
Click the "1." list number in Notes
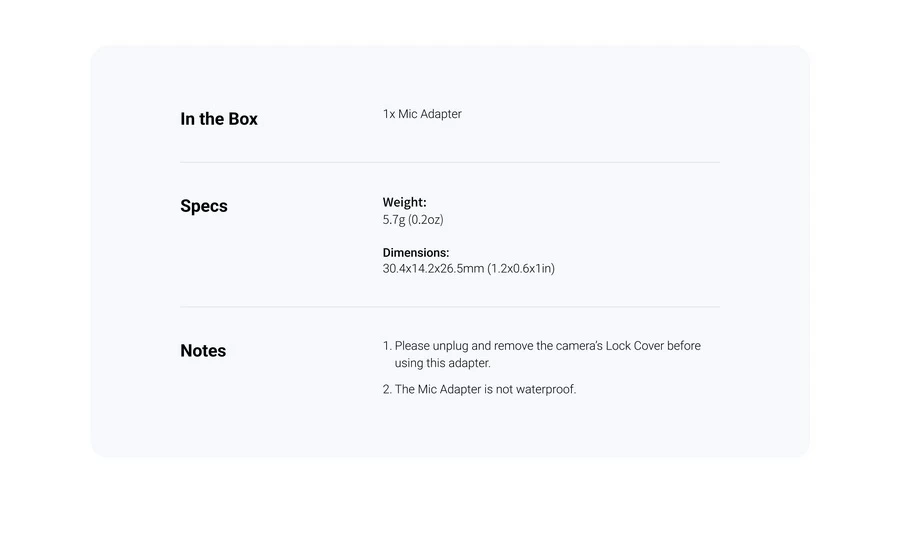tap(387, 346)
